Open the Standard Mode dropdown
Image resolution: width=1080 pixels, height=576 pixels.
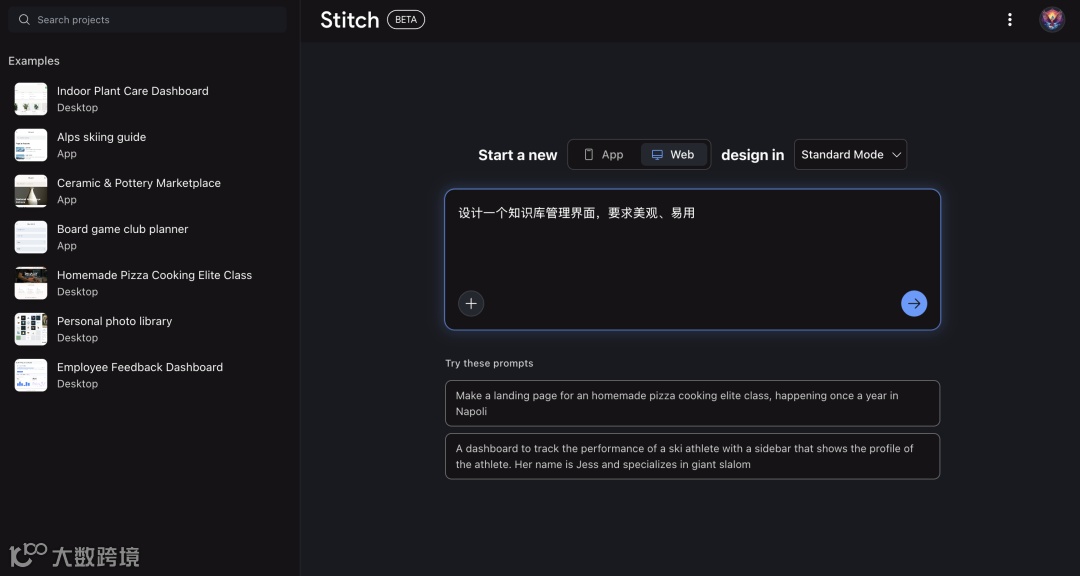tap(850, 154)
